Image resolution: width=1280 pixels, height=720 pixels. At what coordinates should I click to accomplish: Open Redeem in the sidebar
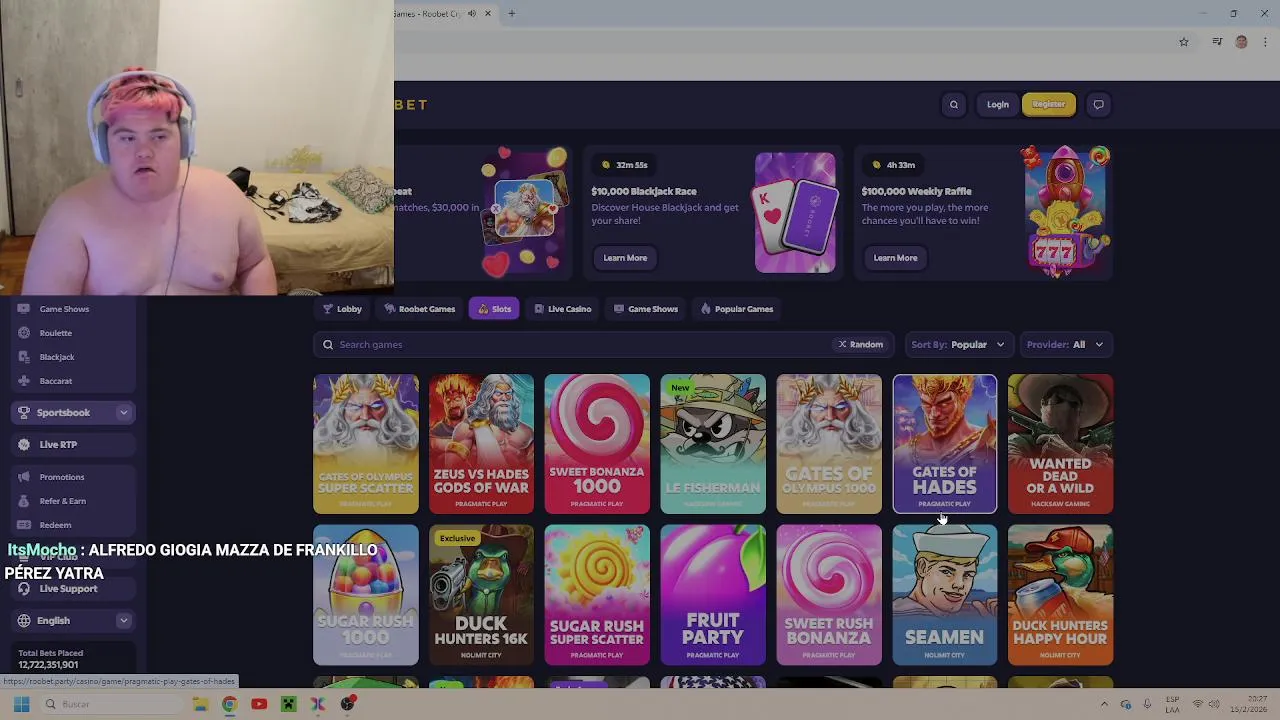55,525
